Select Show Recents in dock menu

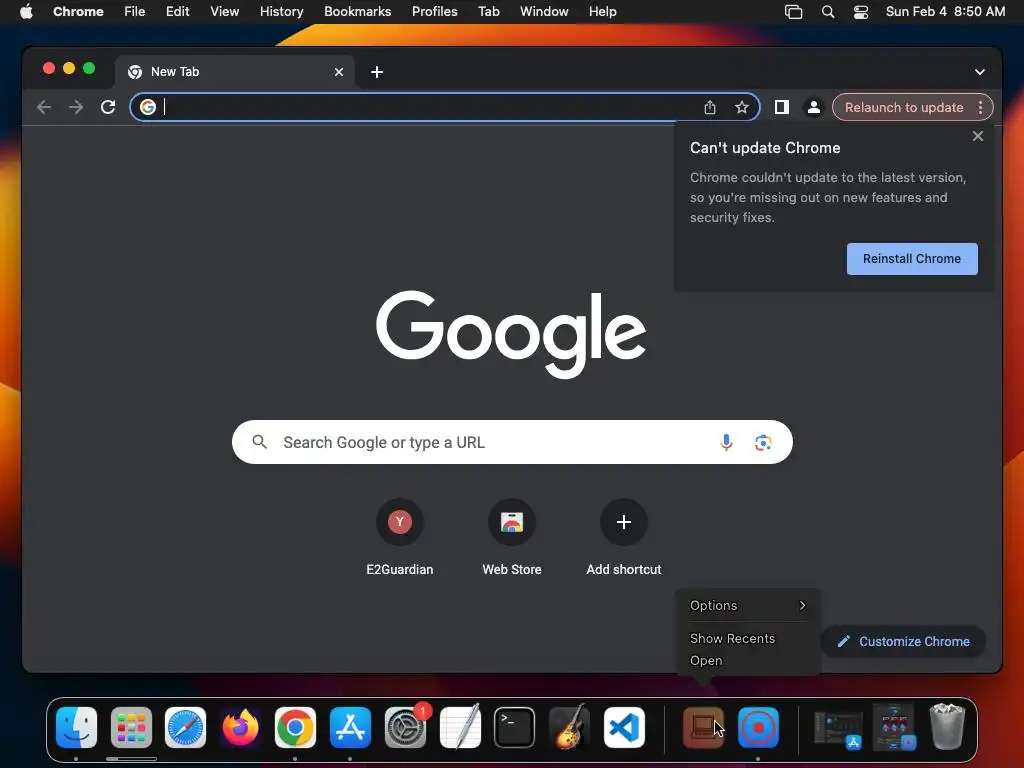[x=733, y=638]
